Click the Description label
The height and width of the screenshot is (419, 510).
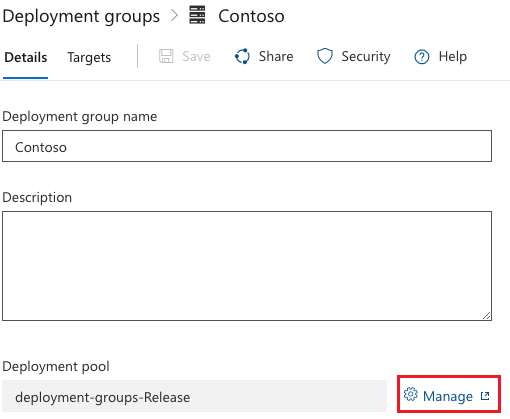(37, 197)
